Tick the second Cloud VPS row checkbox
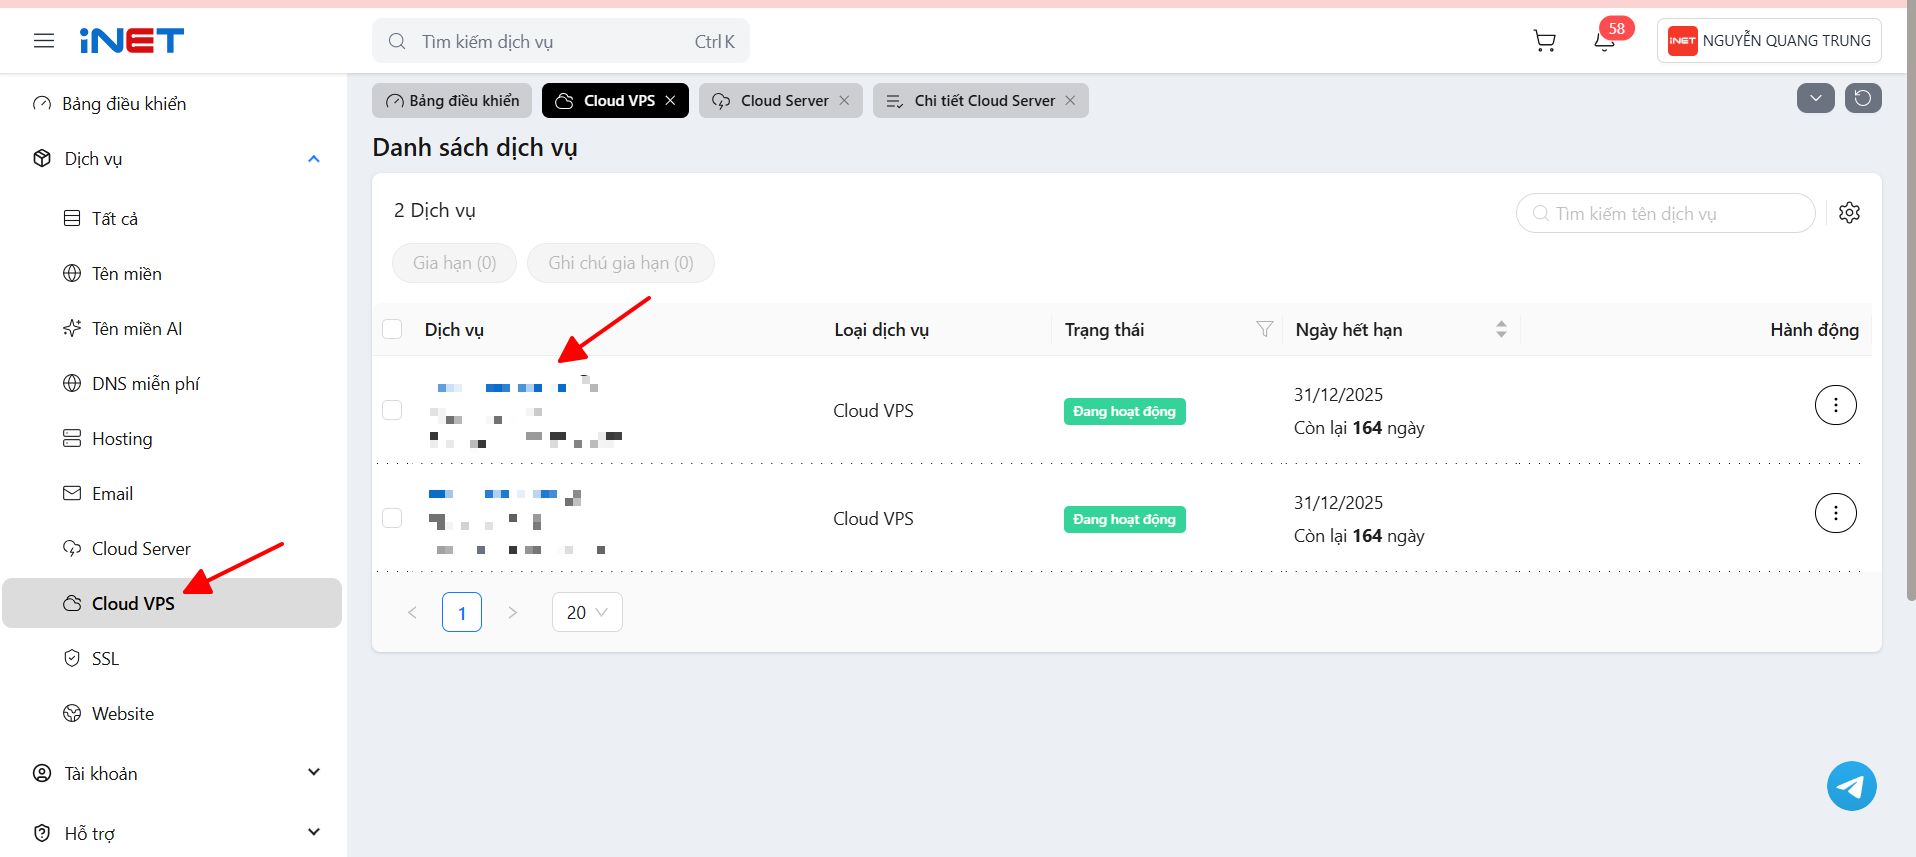 coord(392,518)
